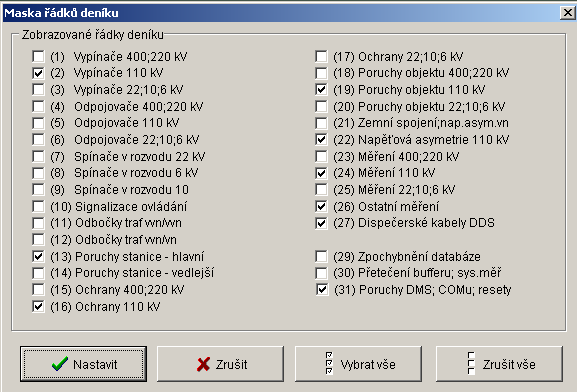This screenshot has height=392, width=577.
Task: Enable (17) Ochrany 22;10;6 kV checkbox
Action: (321, 56)
